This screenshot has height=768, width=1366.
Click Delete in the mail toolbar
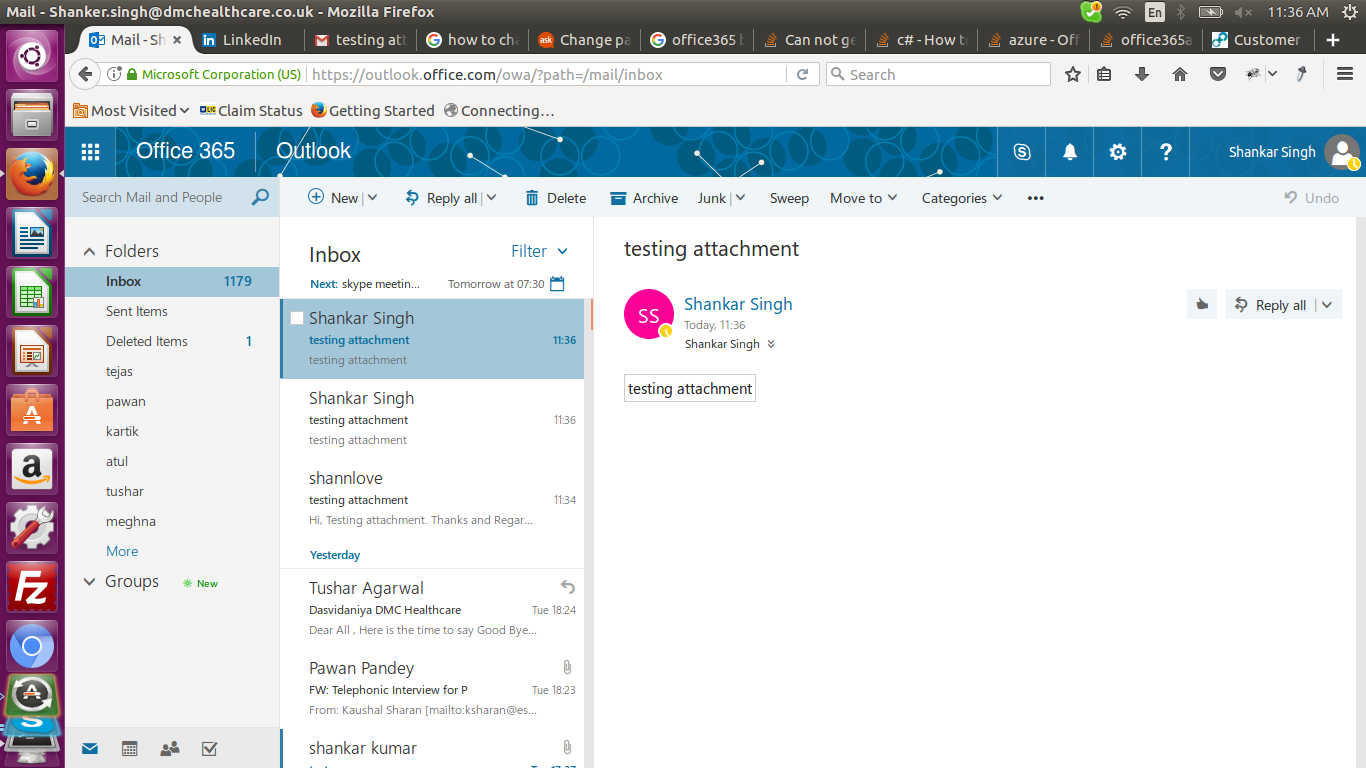pos(555,198)
